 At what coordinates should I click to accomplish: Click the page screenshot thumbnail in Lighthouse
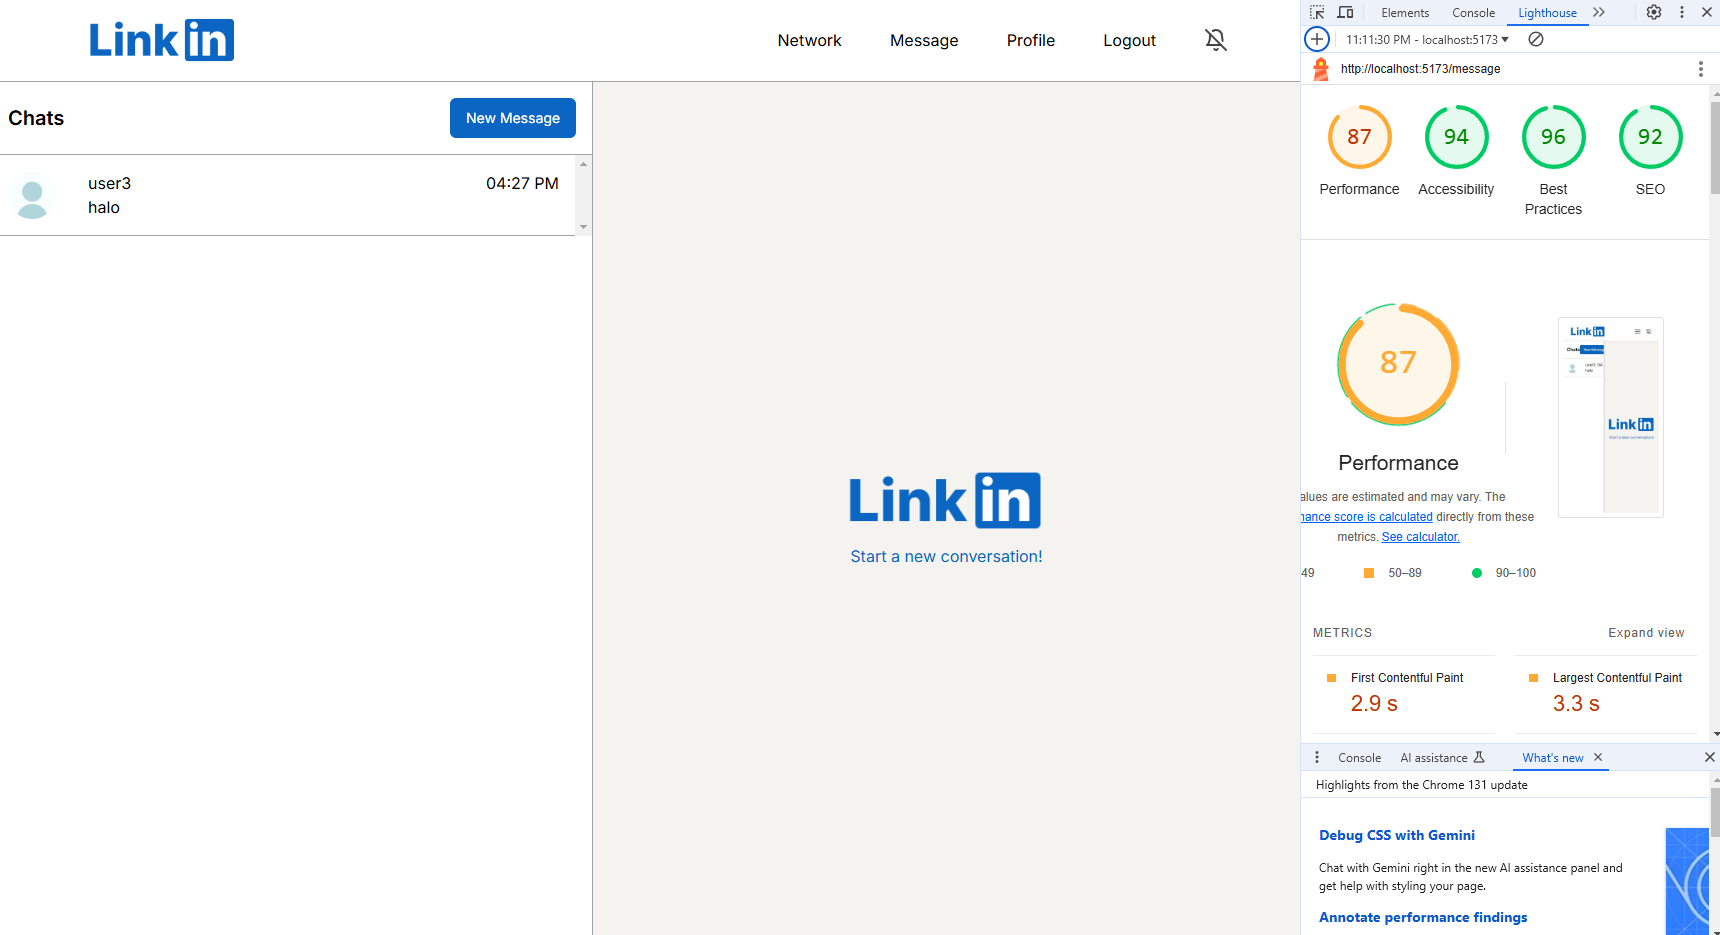1610,417
